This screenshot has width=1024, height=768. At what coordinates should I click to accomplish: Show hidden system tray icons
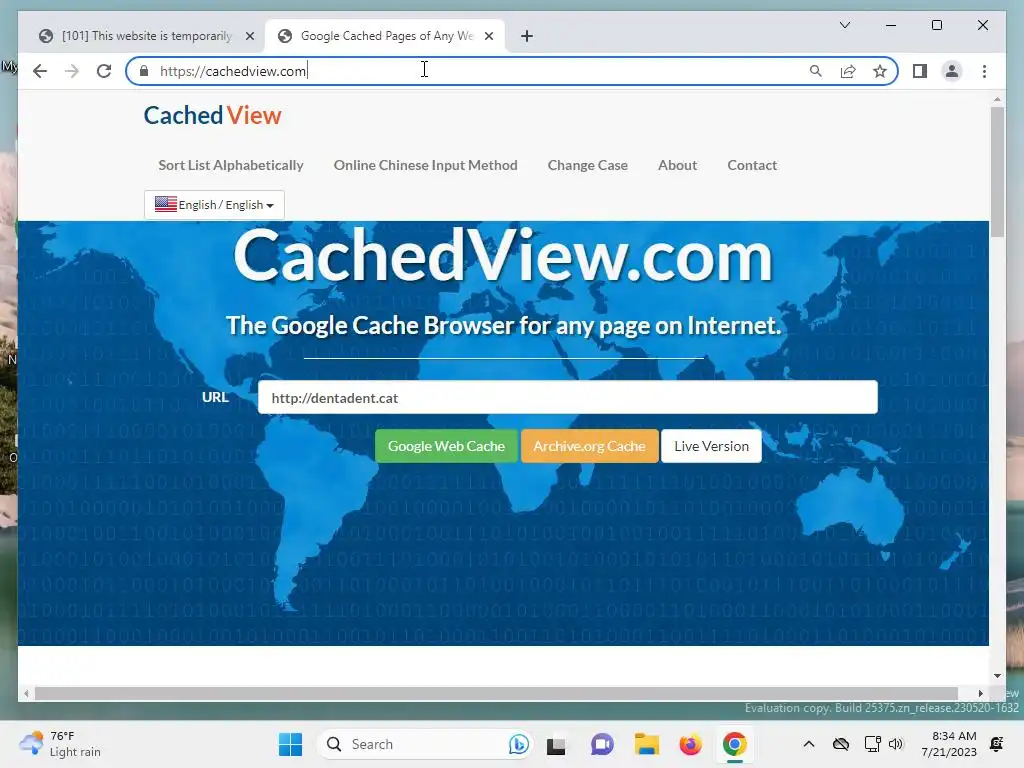[808, 744]
